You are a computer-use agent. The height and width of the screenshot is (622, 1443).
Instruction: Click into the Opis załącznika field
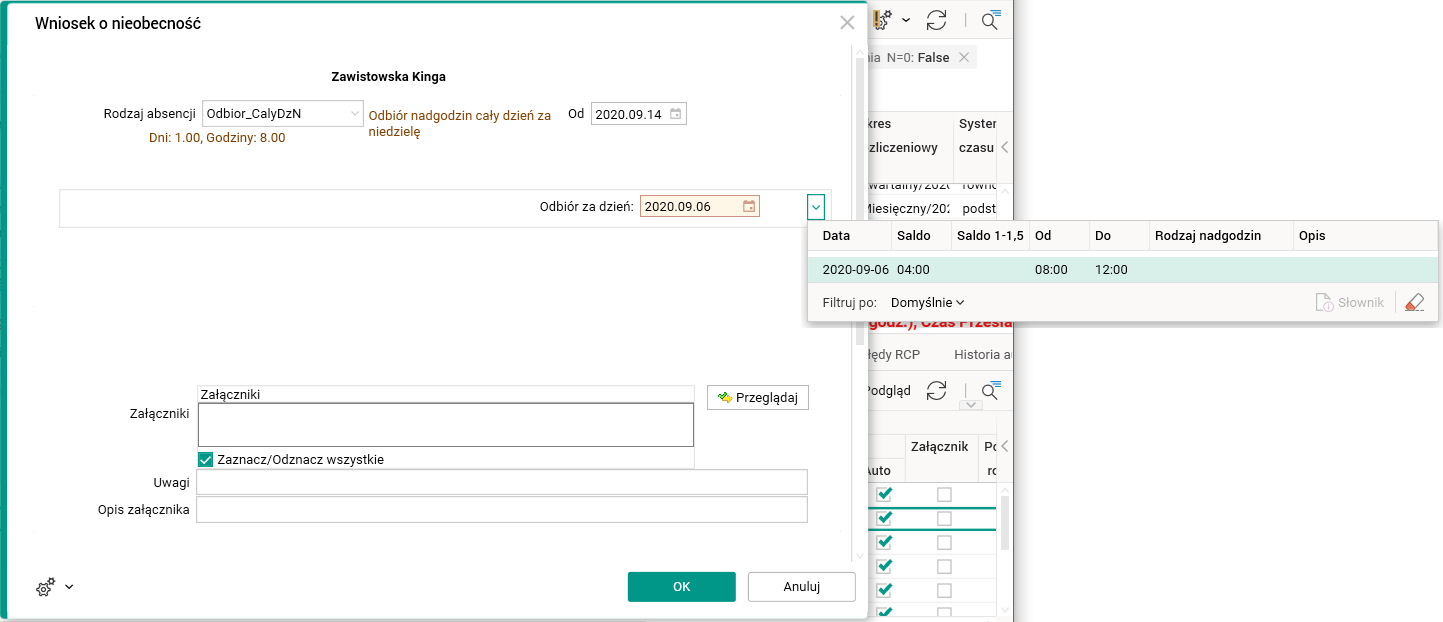[x=502, y=510]
